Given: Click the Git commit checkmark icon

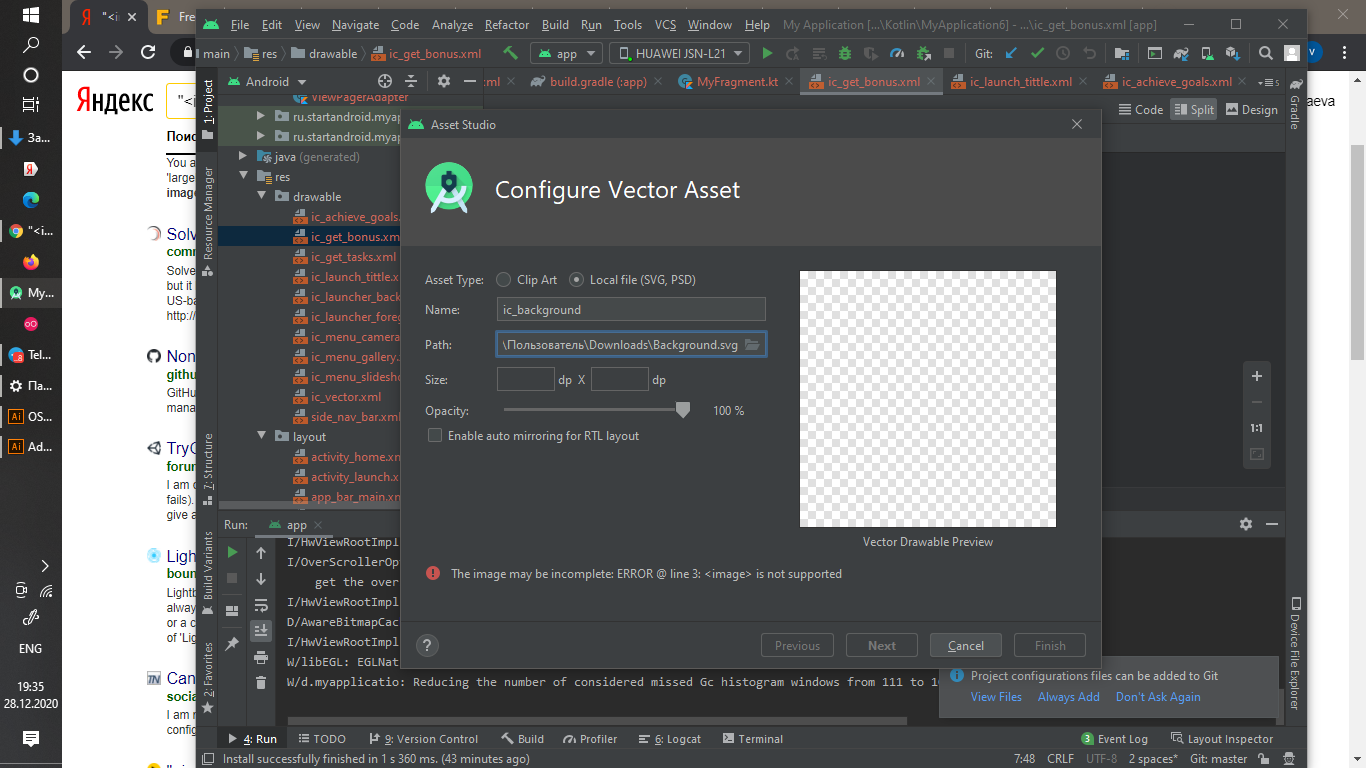Looking at the screenshot, I should pos(1037,54).
